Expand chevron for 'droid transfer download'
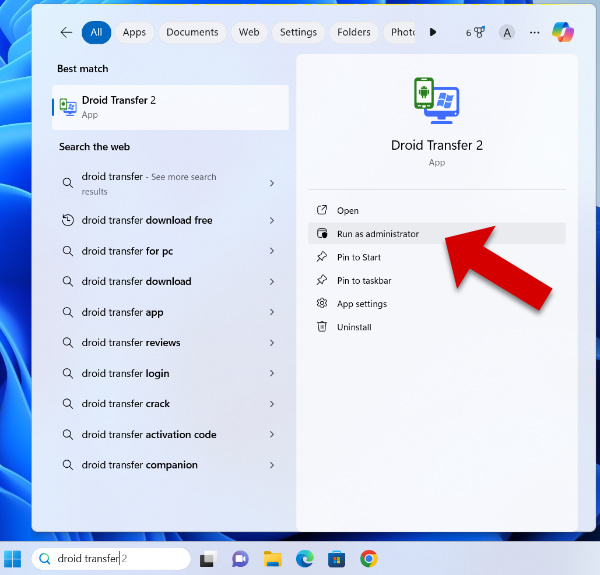Image resolution: width=600 pixels, height=575 pixels. 272,282
